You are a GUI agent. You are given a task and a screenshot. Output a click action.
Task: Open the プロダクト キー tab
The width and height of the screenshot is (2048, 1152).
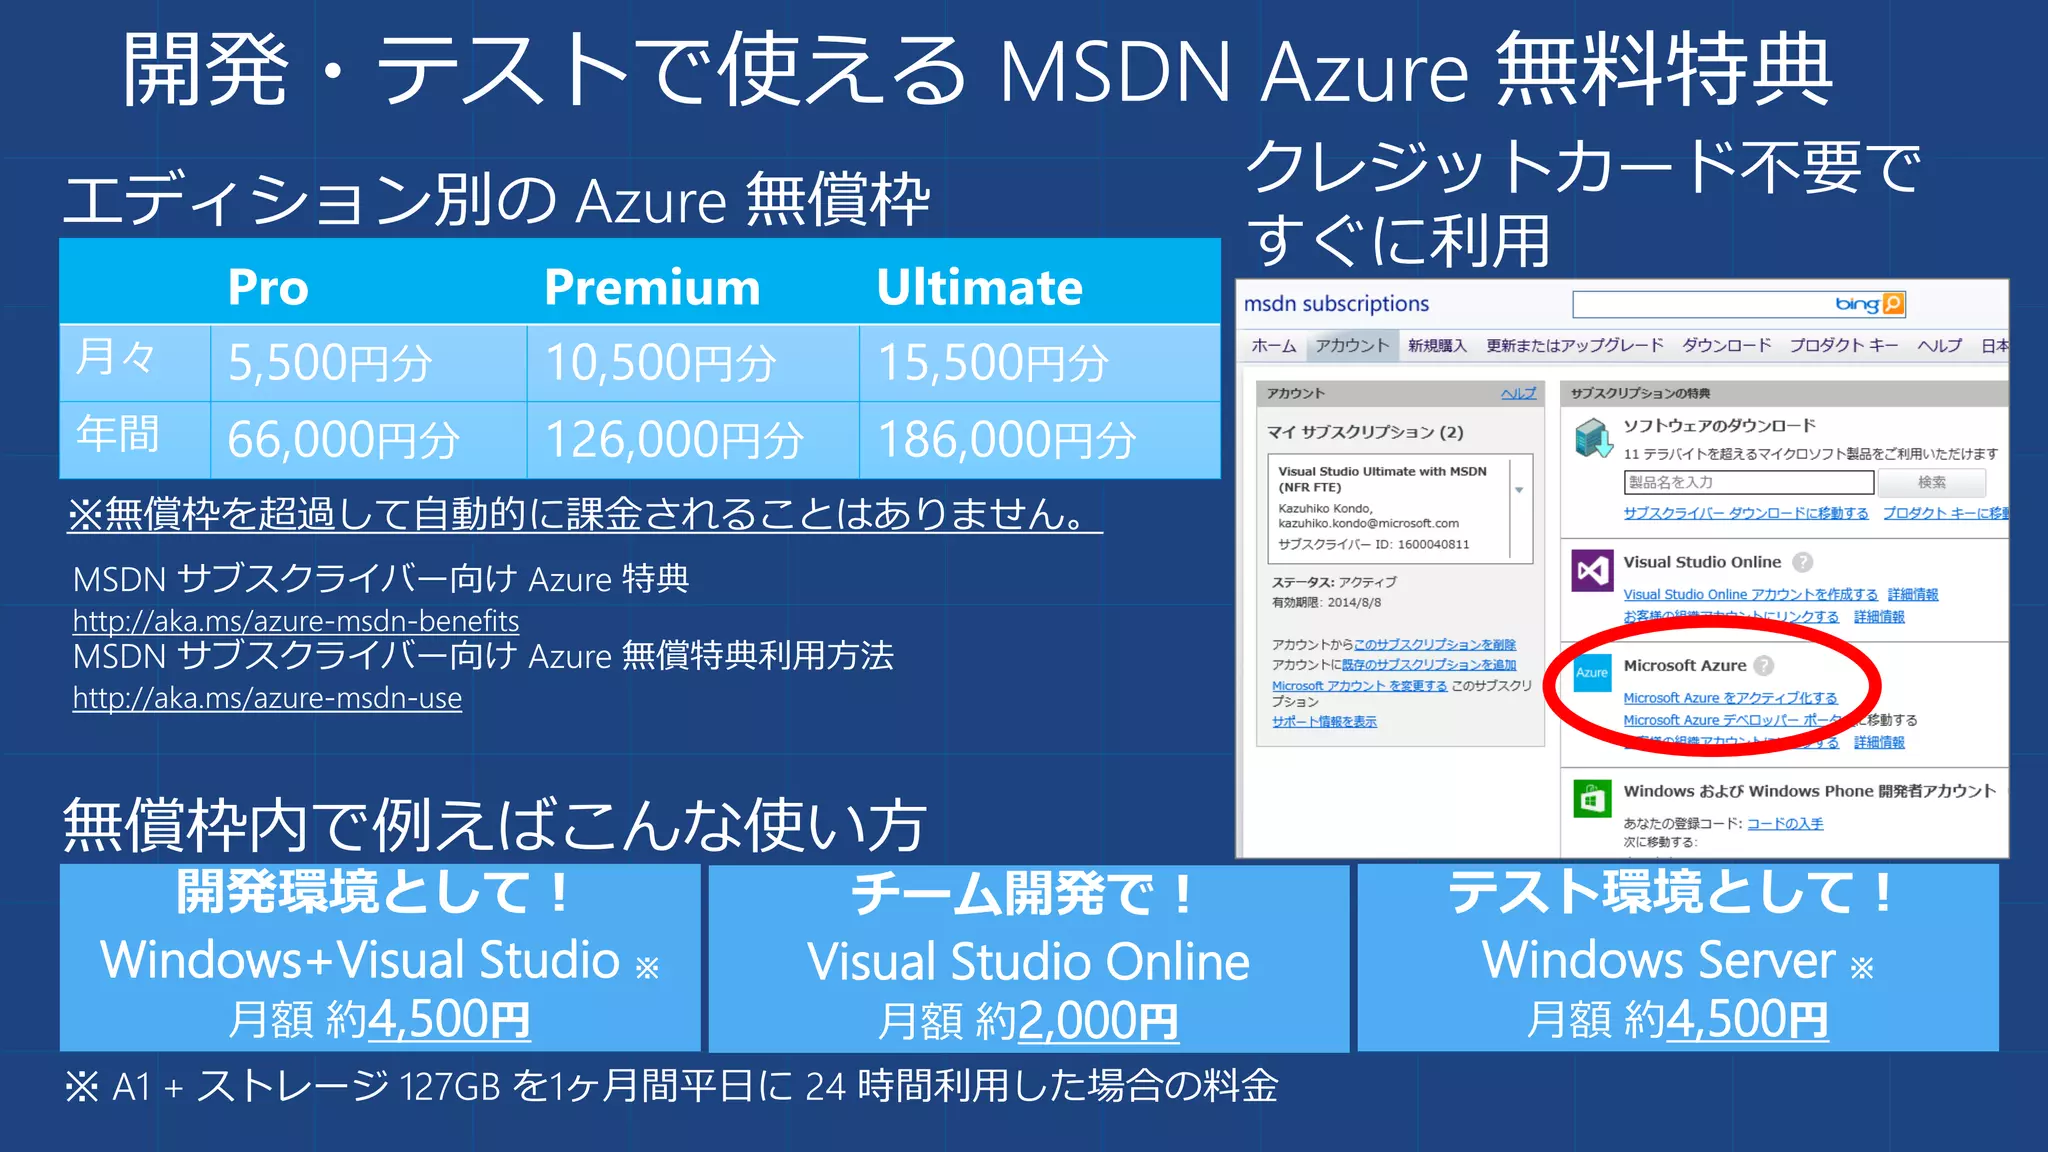(x=1843, y=345)
